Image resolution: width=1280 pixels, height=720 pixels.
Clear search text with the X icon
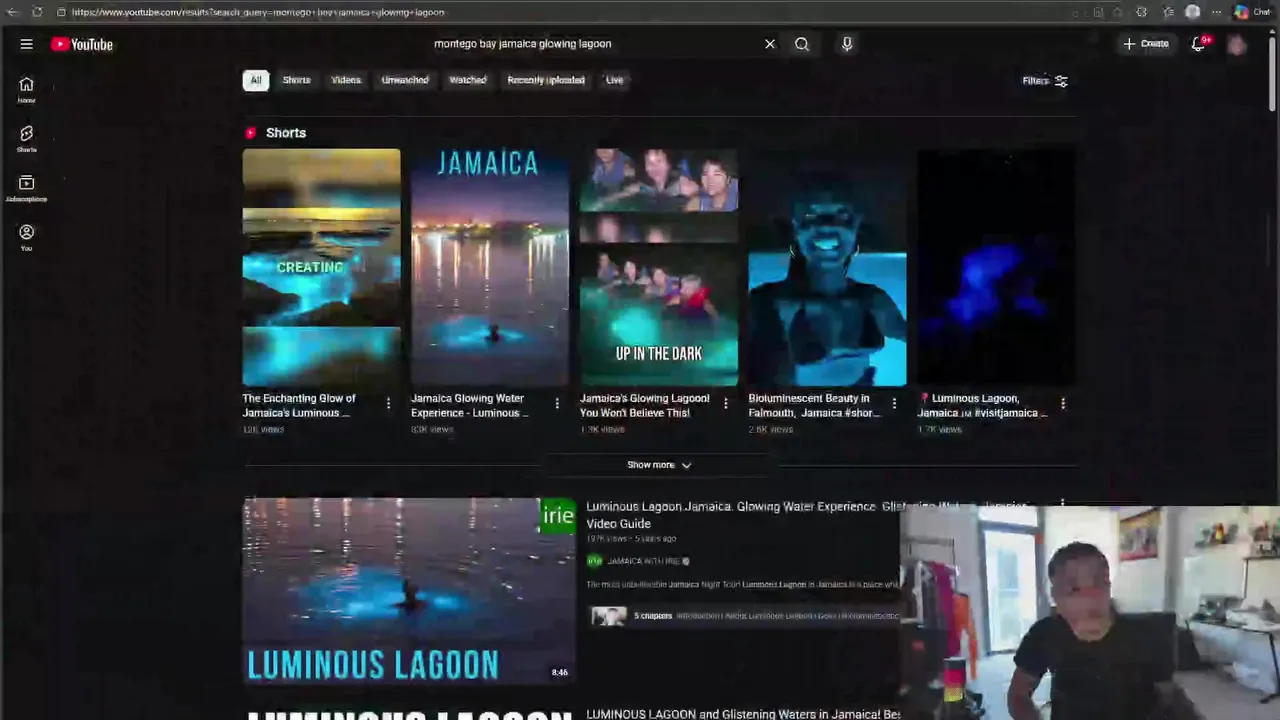[770, 44]
